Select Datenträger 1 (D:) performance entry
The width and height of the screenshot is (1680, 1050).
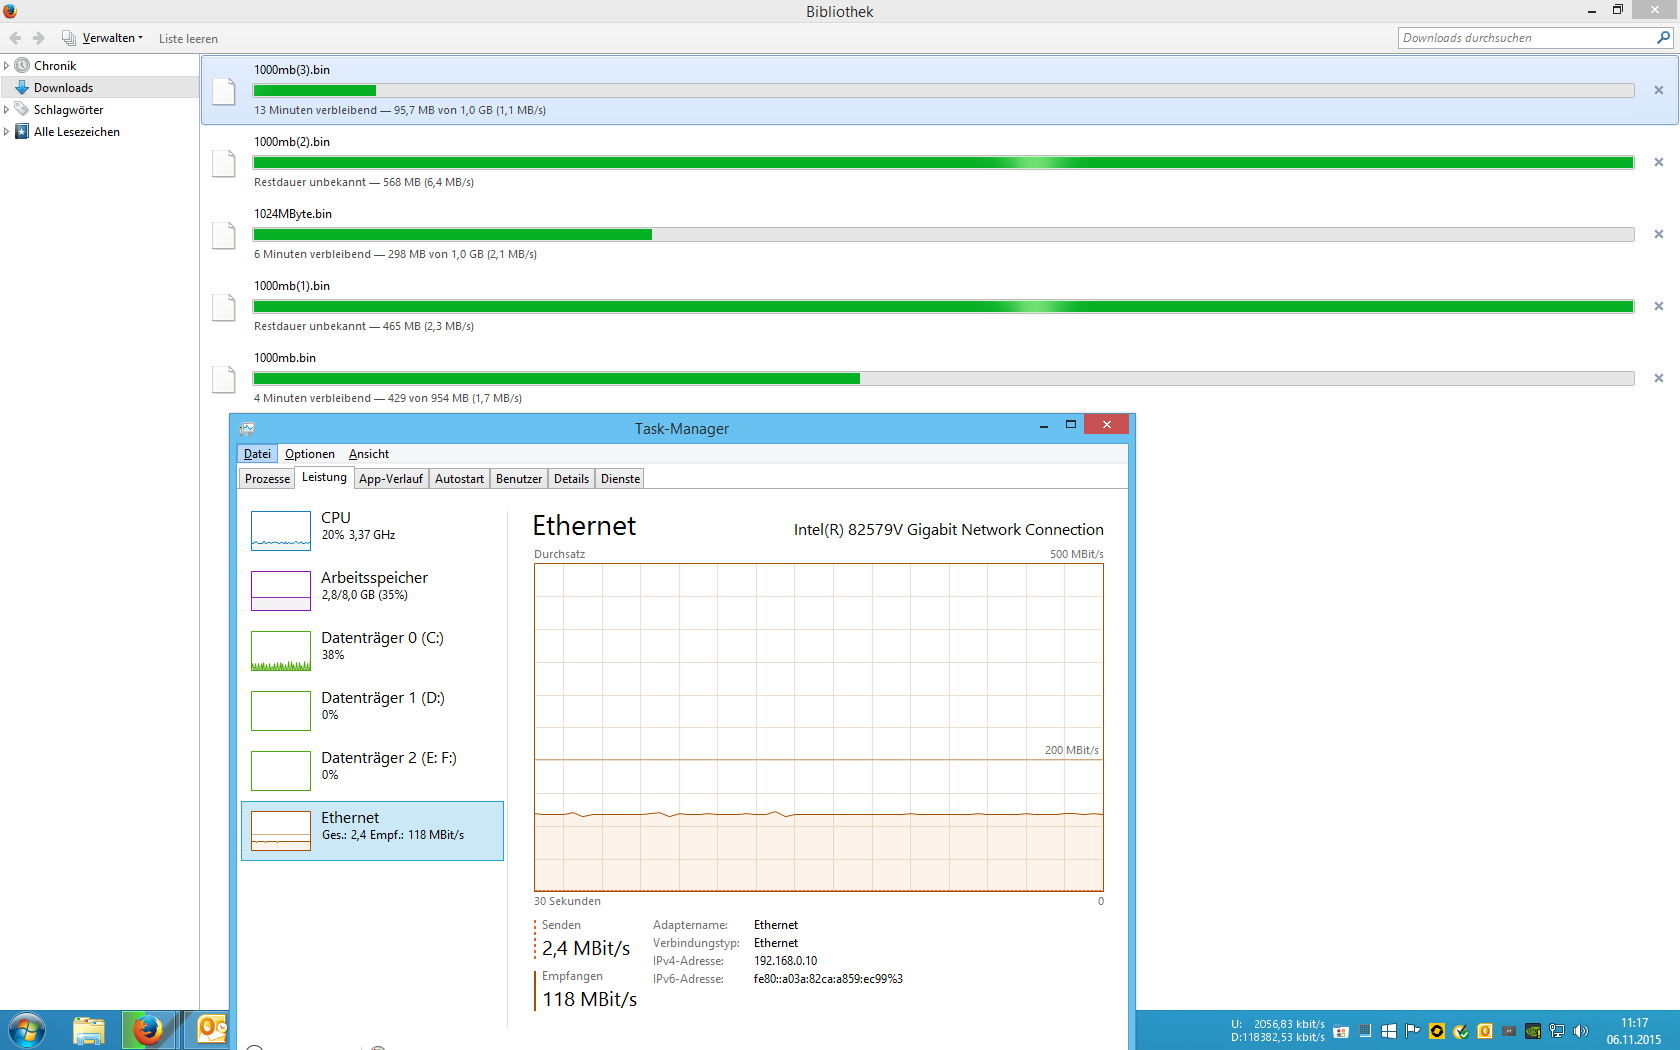pyautogui.click(x=372, y=710)
